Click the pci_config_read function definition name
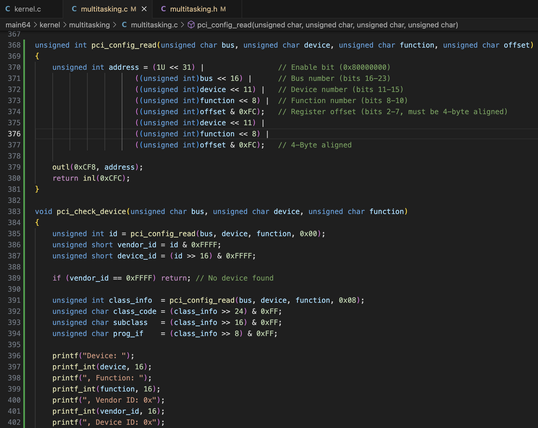Viewport: 538px width, 428px height. 124,45
